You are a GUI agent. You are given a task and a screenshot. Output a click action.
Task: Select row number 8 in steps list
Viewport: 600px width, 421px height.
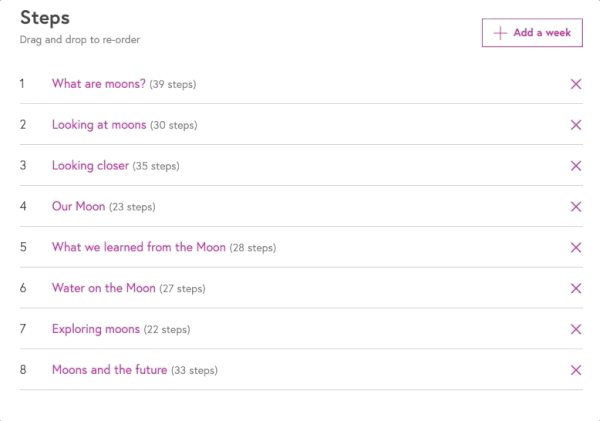pyautogui.click(x=22, y=370)
